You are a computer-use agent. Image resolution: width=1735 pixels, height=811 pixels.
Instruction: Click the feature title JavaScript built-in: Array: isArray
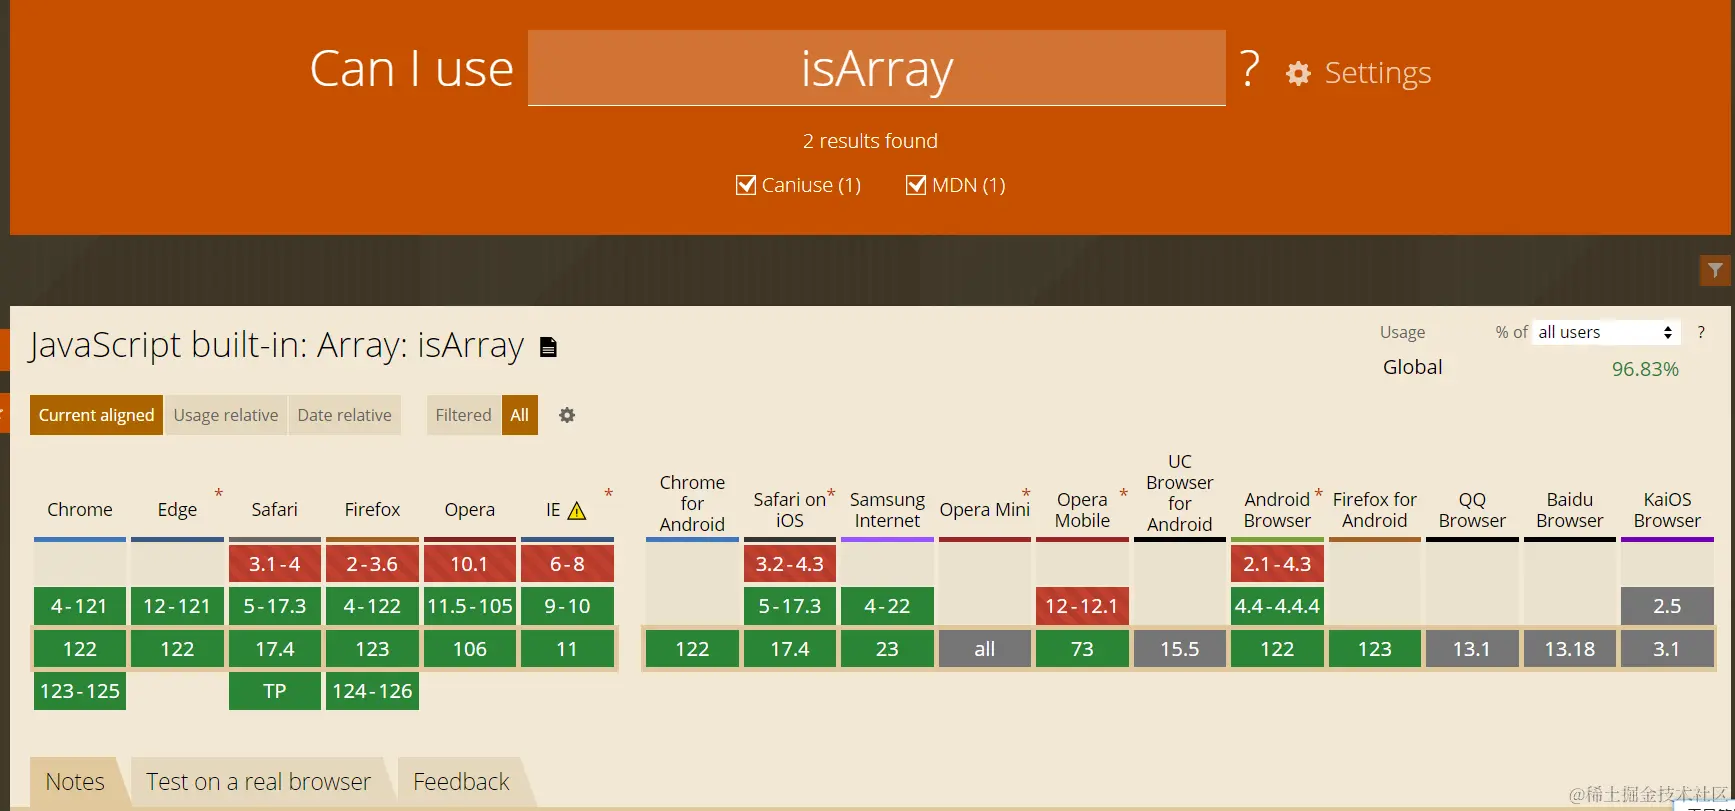coord(276,345)
